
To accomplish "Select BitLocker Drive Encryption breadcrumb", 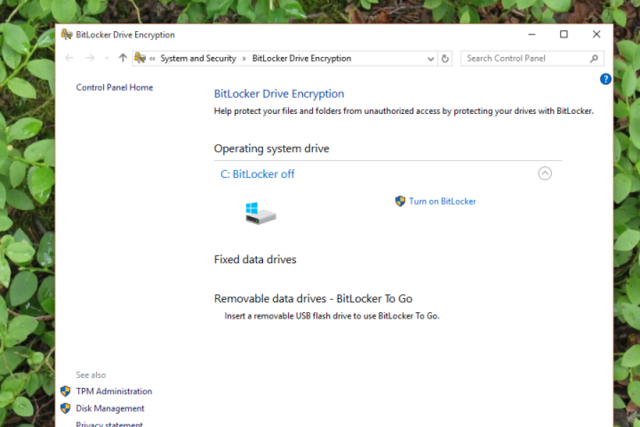I will point(302,58).
